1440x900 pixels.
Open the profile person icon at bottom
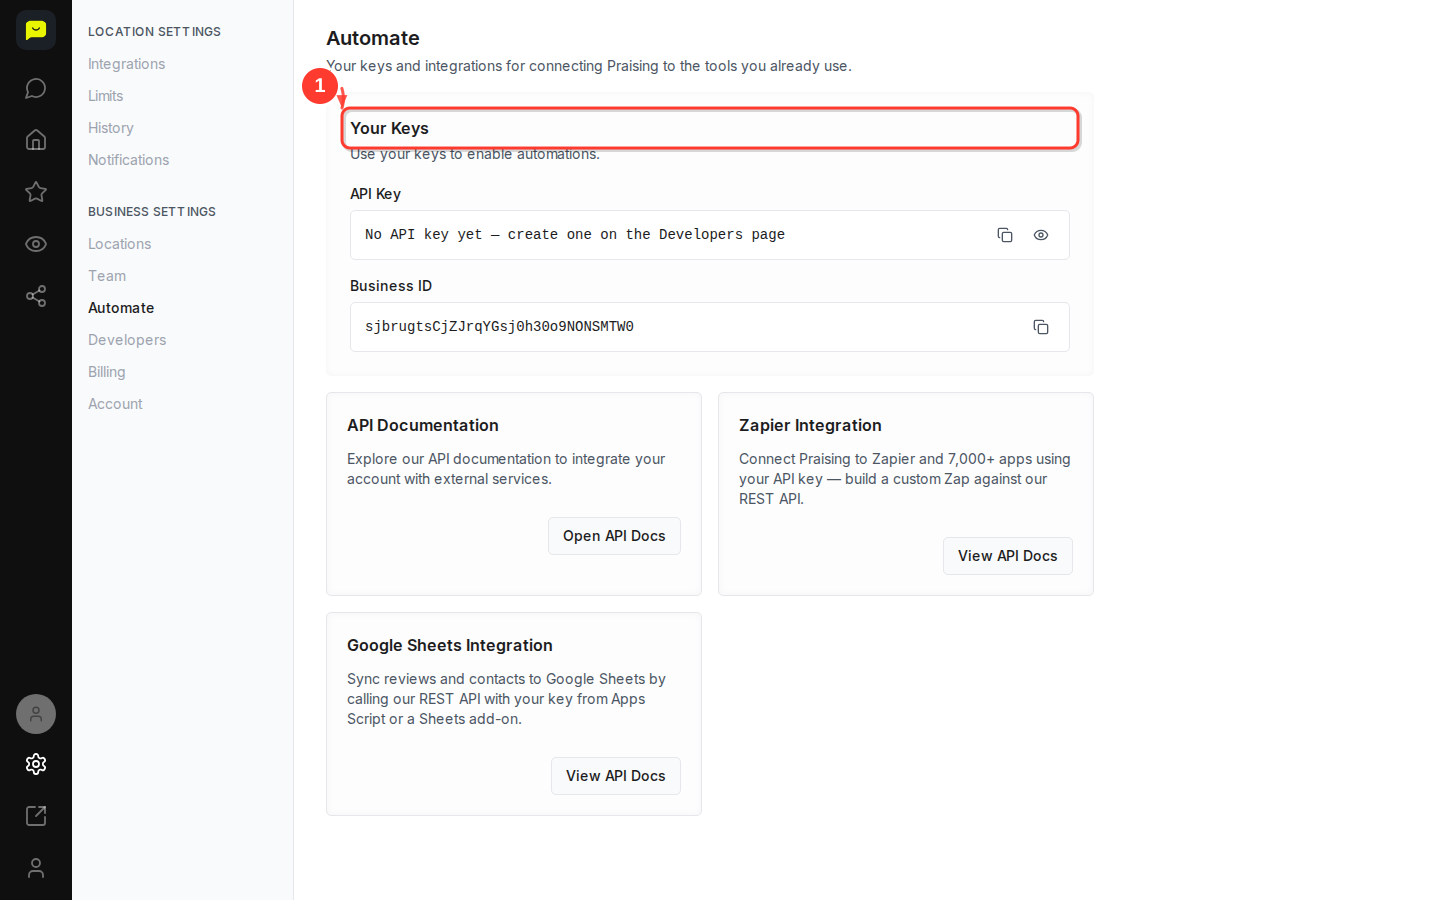click(36, 868)
